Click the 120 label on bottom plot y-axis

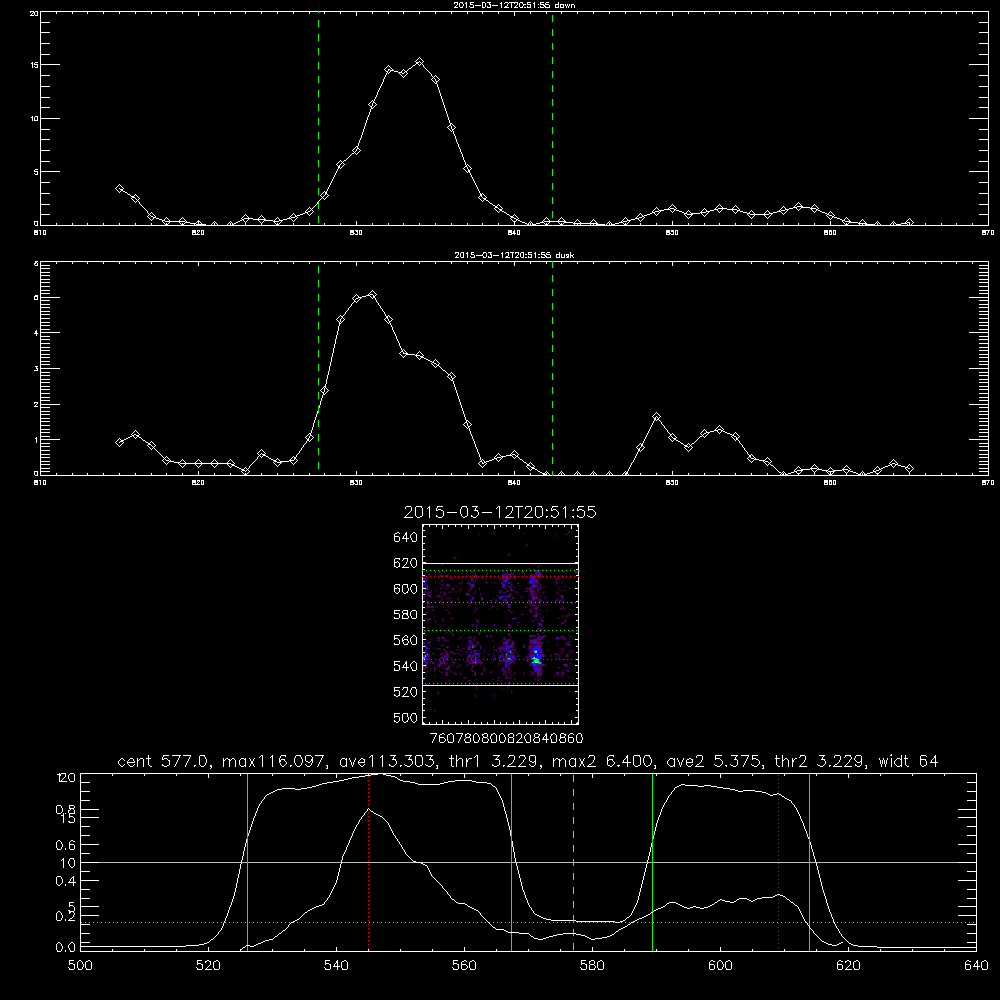click(66, 777)
